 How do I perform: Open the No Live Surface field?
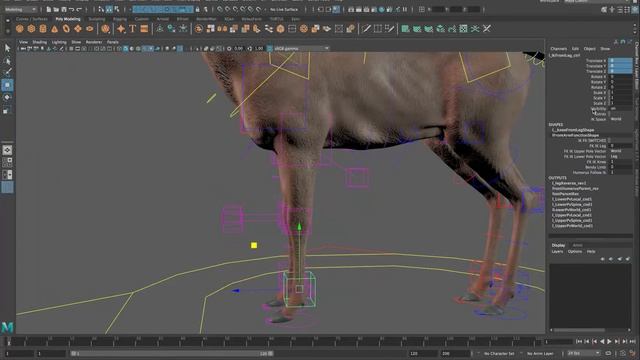[x=284, y=9]
